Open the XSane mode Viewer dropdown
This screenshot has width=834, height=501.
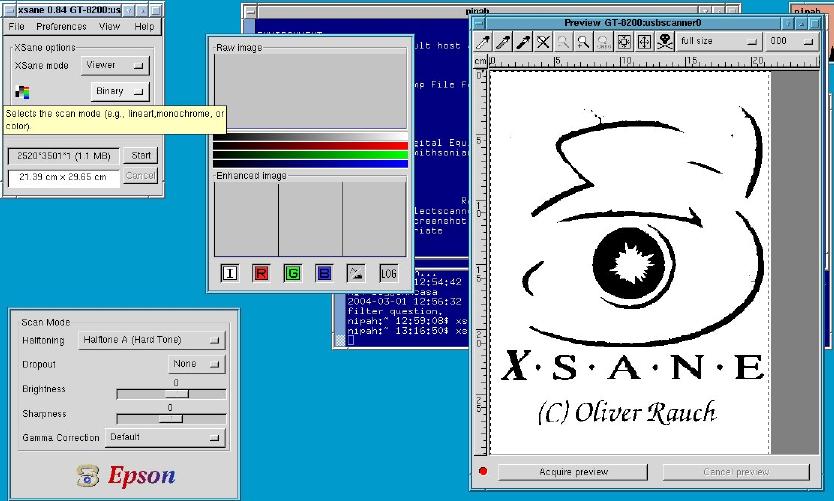point(114,65)
